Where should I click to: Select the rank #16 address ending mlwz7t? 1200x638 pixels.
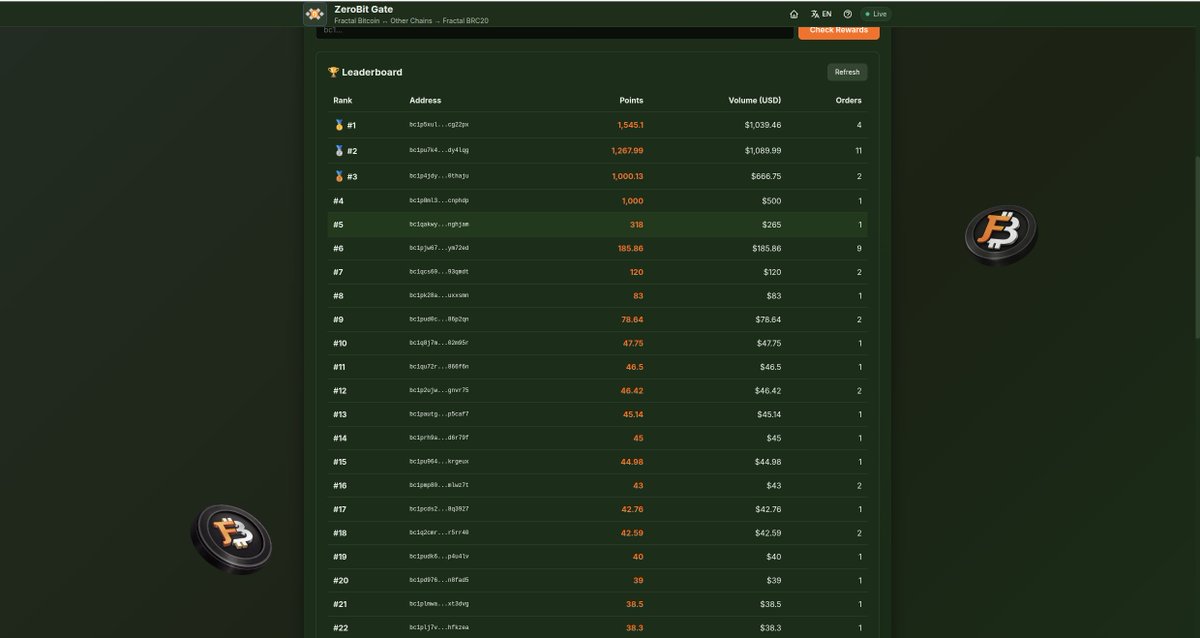pyautogui.click(x=439, y=485)
